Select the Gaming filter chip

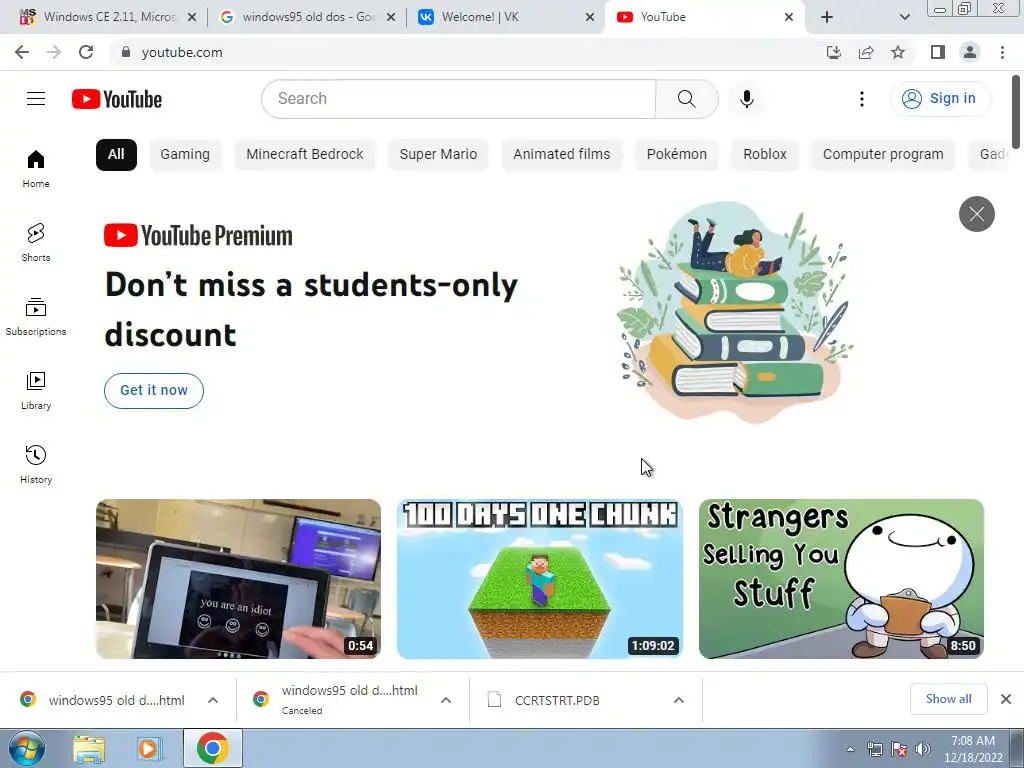(185, 155)
